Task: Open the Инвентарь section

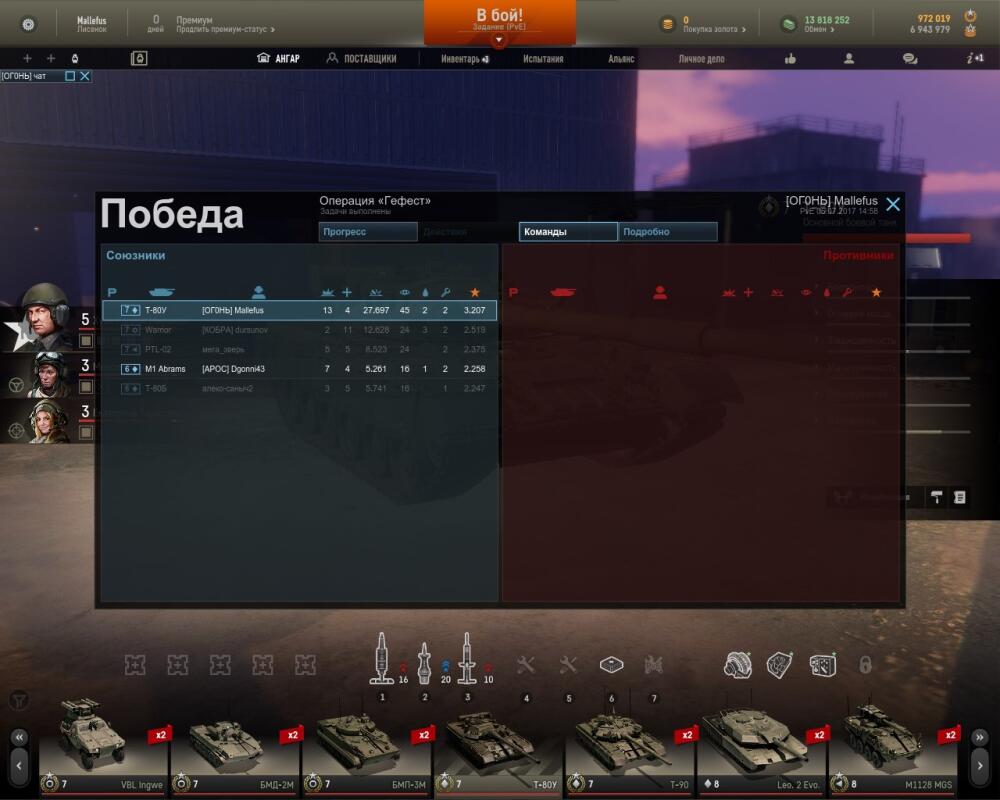Action: (x=465, y=59)
